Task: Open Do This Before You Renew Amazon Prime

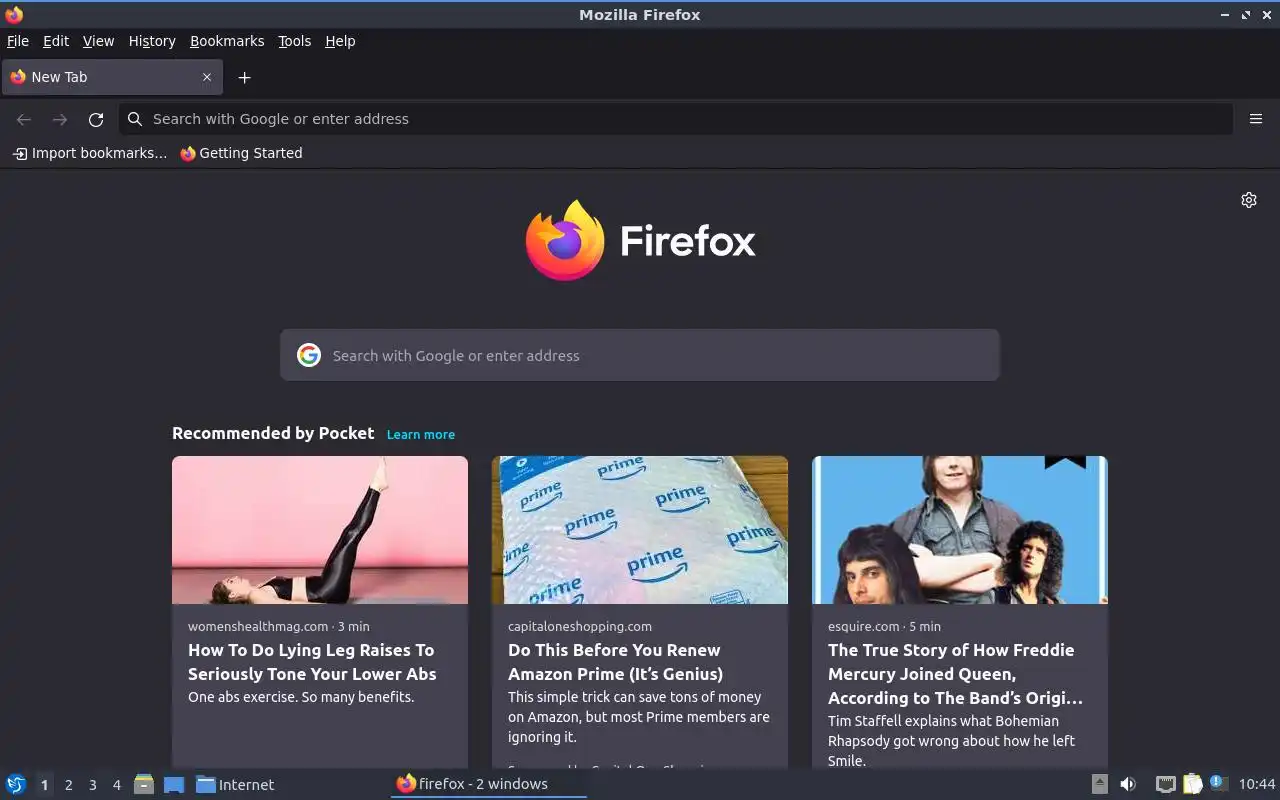Action: pyautogui.click(x=615, y=662)
